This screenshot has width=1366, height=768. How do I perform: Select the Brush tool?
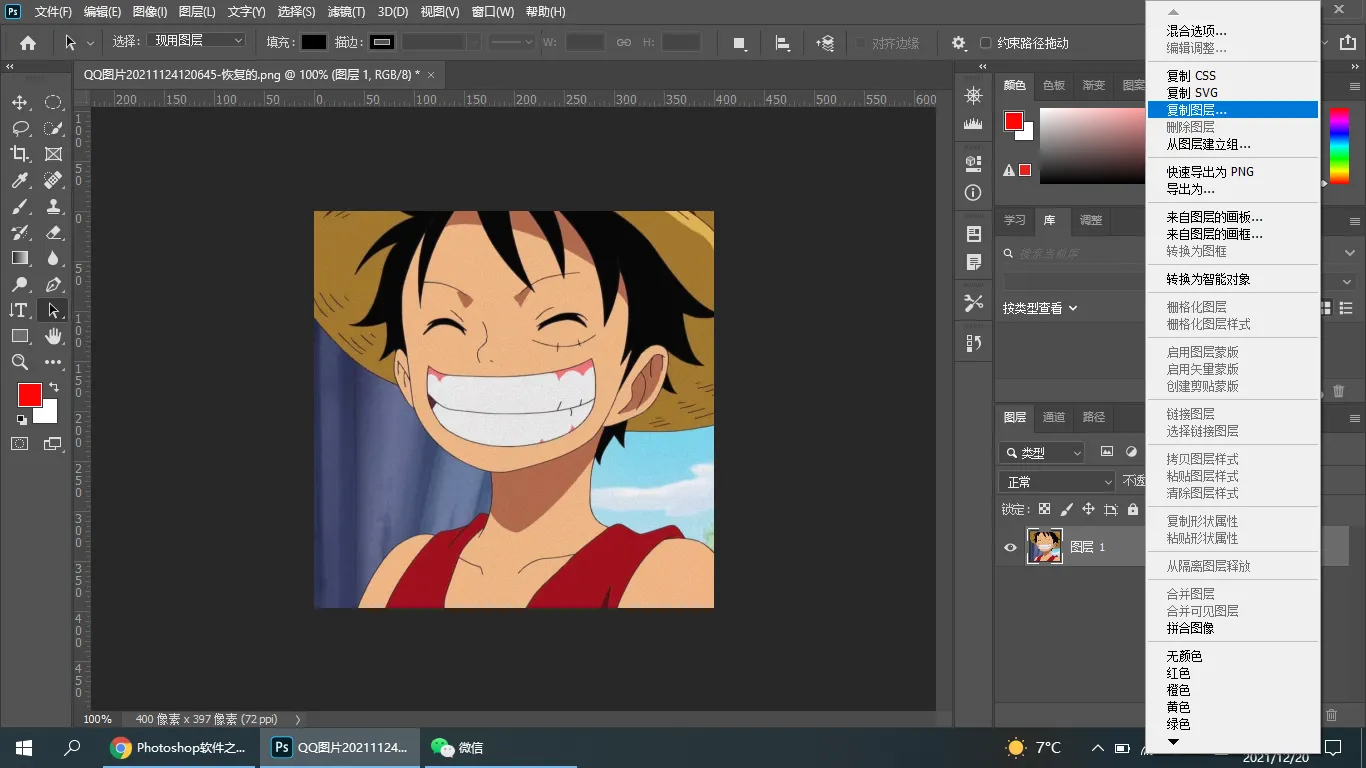[x=20, y=206]
